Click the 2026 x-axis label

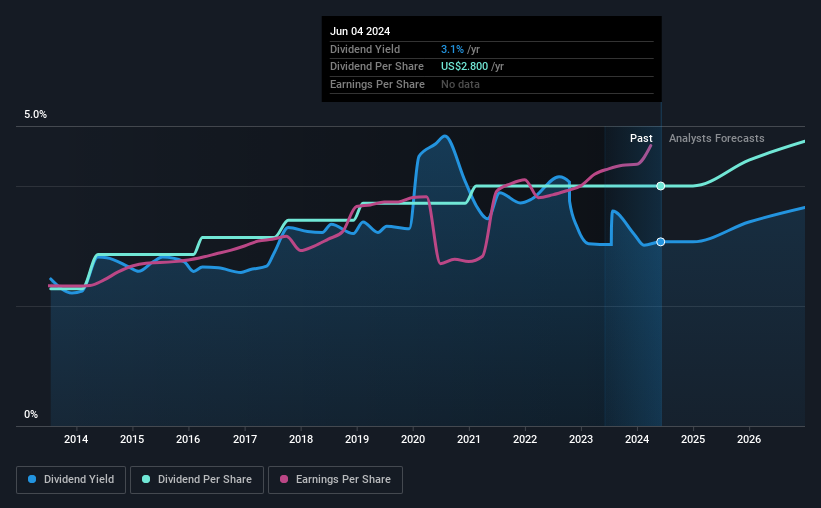(749, 439)
